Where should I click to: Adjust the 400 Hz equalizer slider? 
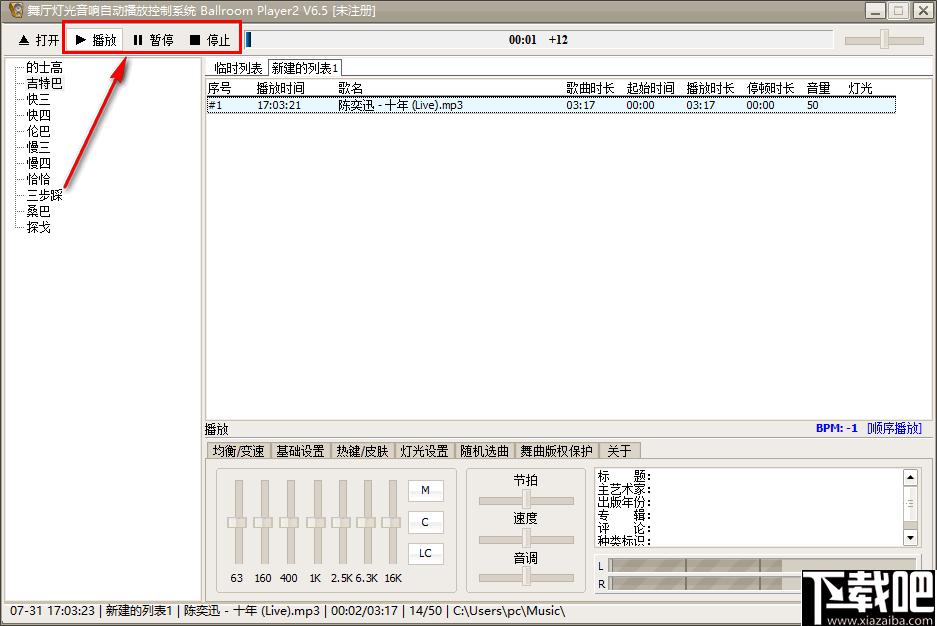pyautogui.click(x=290, y=522)
